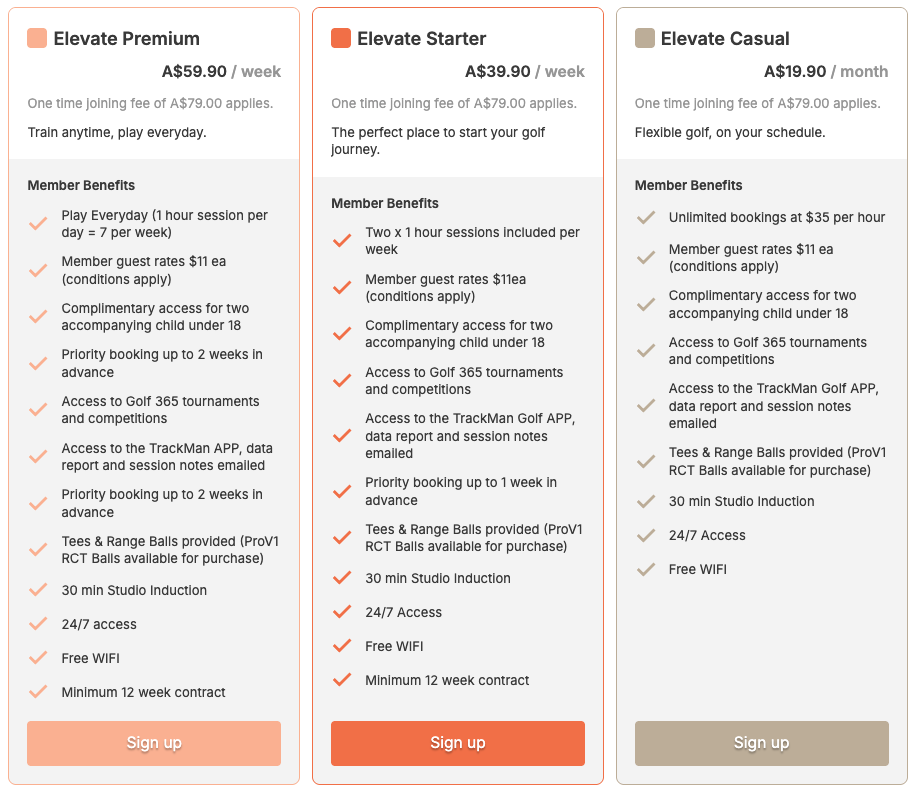Click Casual's 24/7 Access checkmark
Image resolution: width=918 pixels, height=794 pixels.
click(646, 535)
